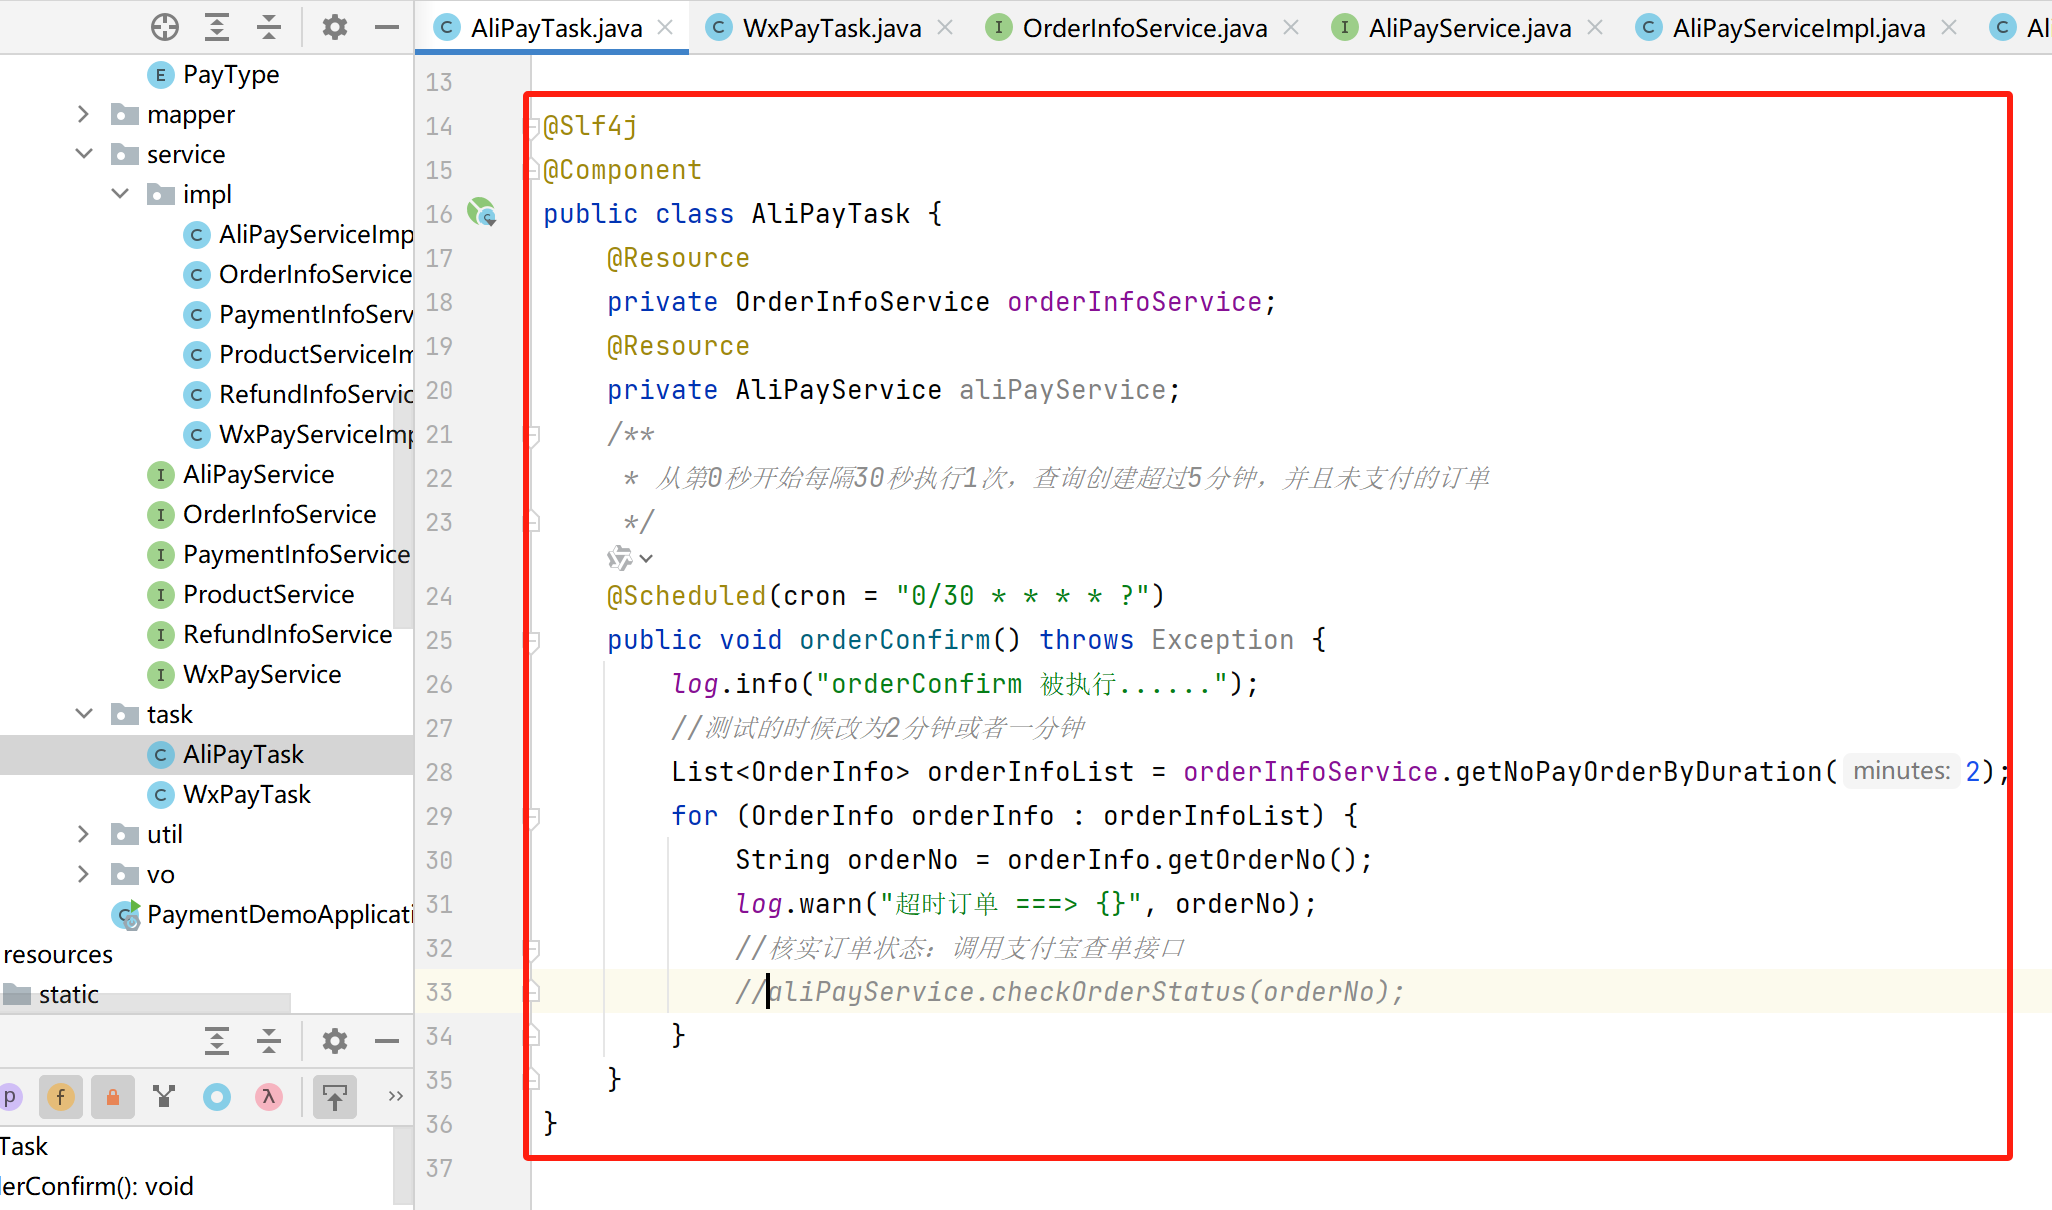Screen dimensions: 2052x1210
Task: Click Expand All in the Project panel toolbar
Action: click(x=217, y=27)
